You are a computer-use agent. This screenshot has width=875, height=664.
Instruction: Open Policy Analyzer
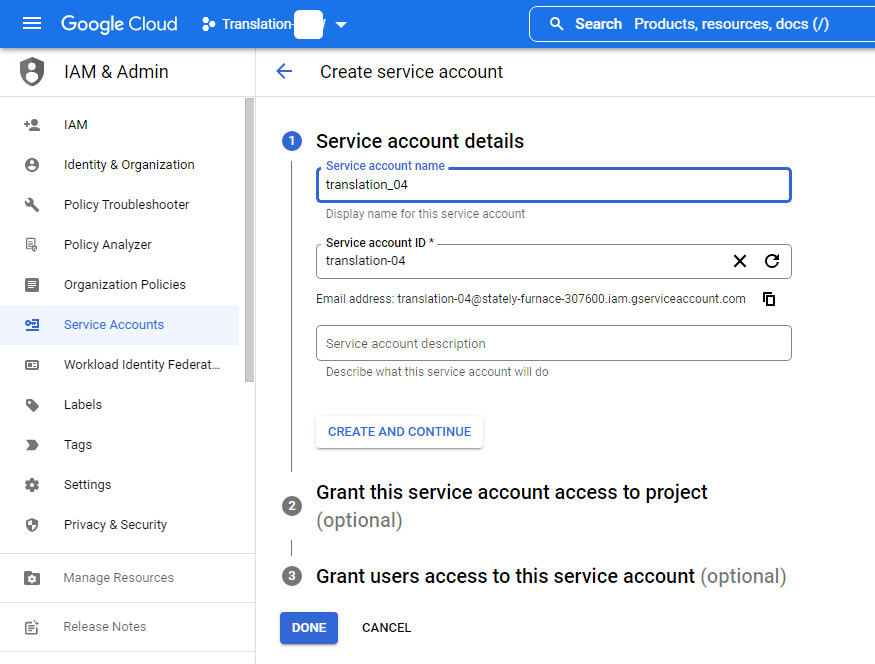coord(119,244)
